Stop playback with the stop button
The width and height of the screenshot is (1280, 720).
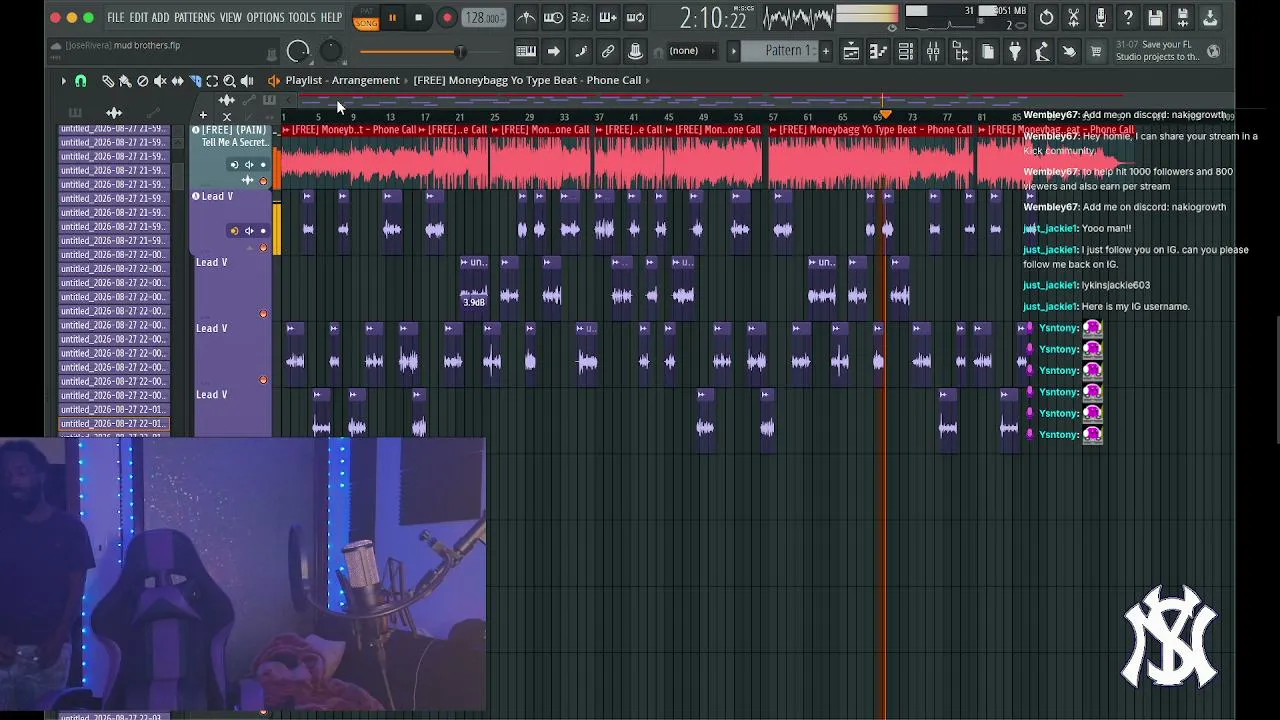pos(418,18)
